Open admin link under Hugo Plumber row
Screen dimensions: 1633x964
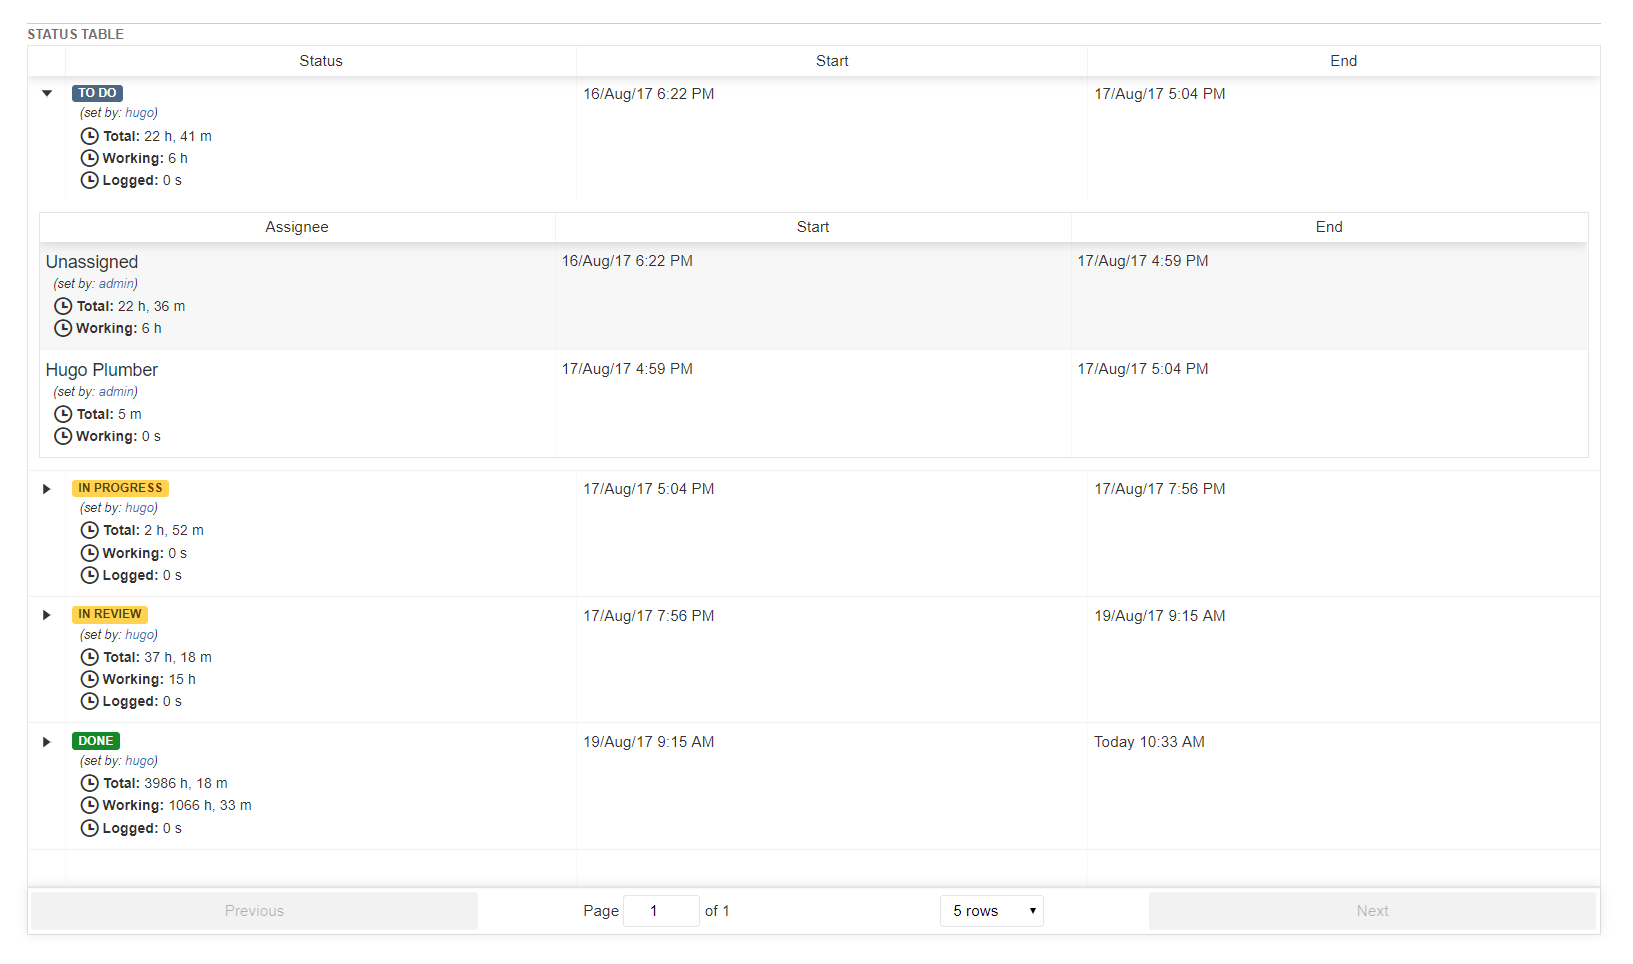coord(116,392)
